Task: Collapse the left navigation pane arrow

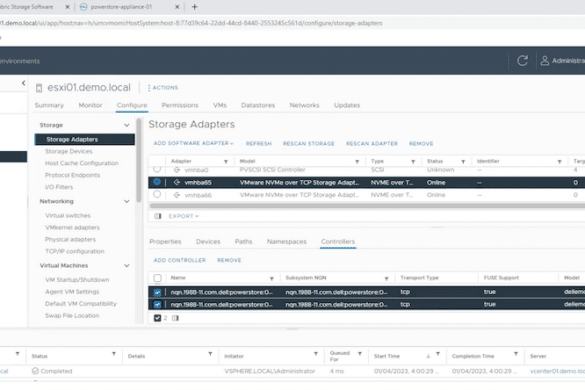Action: click(24, 83)
